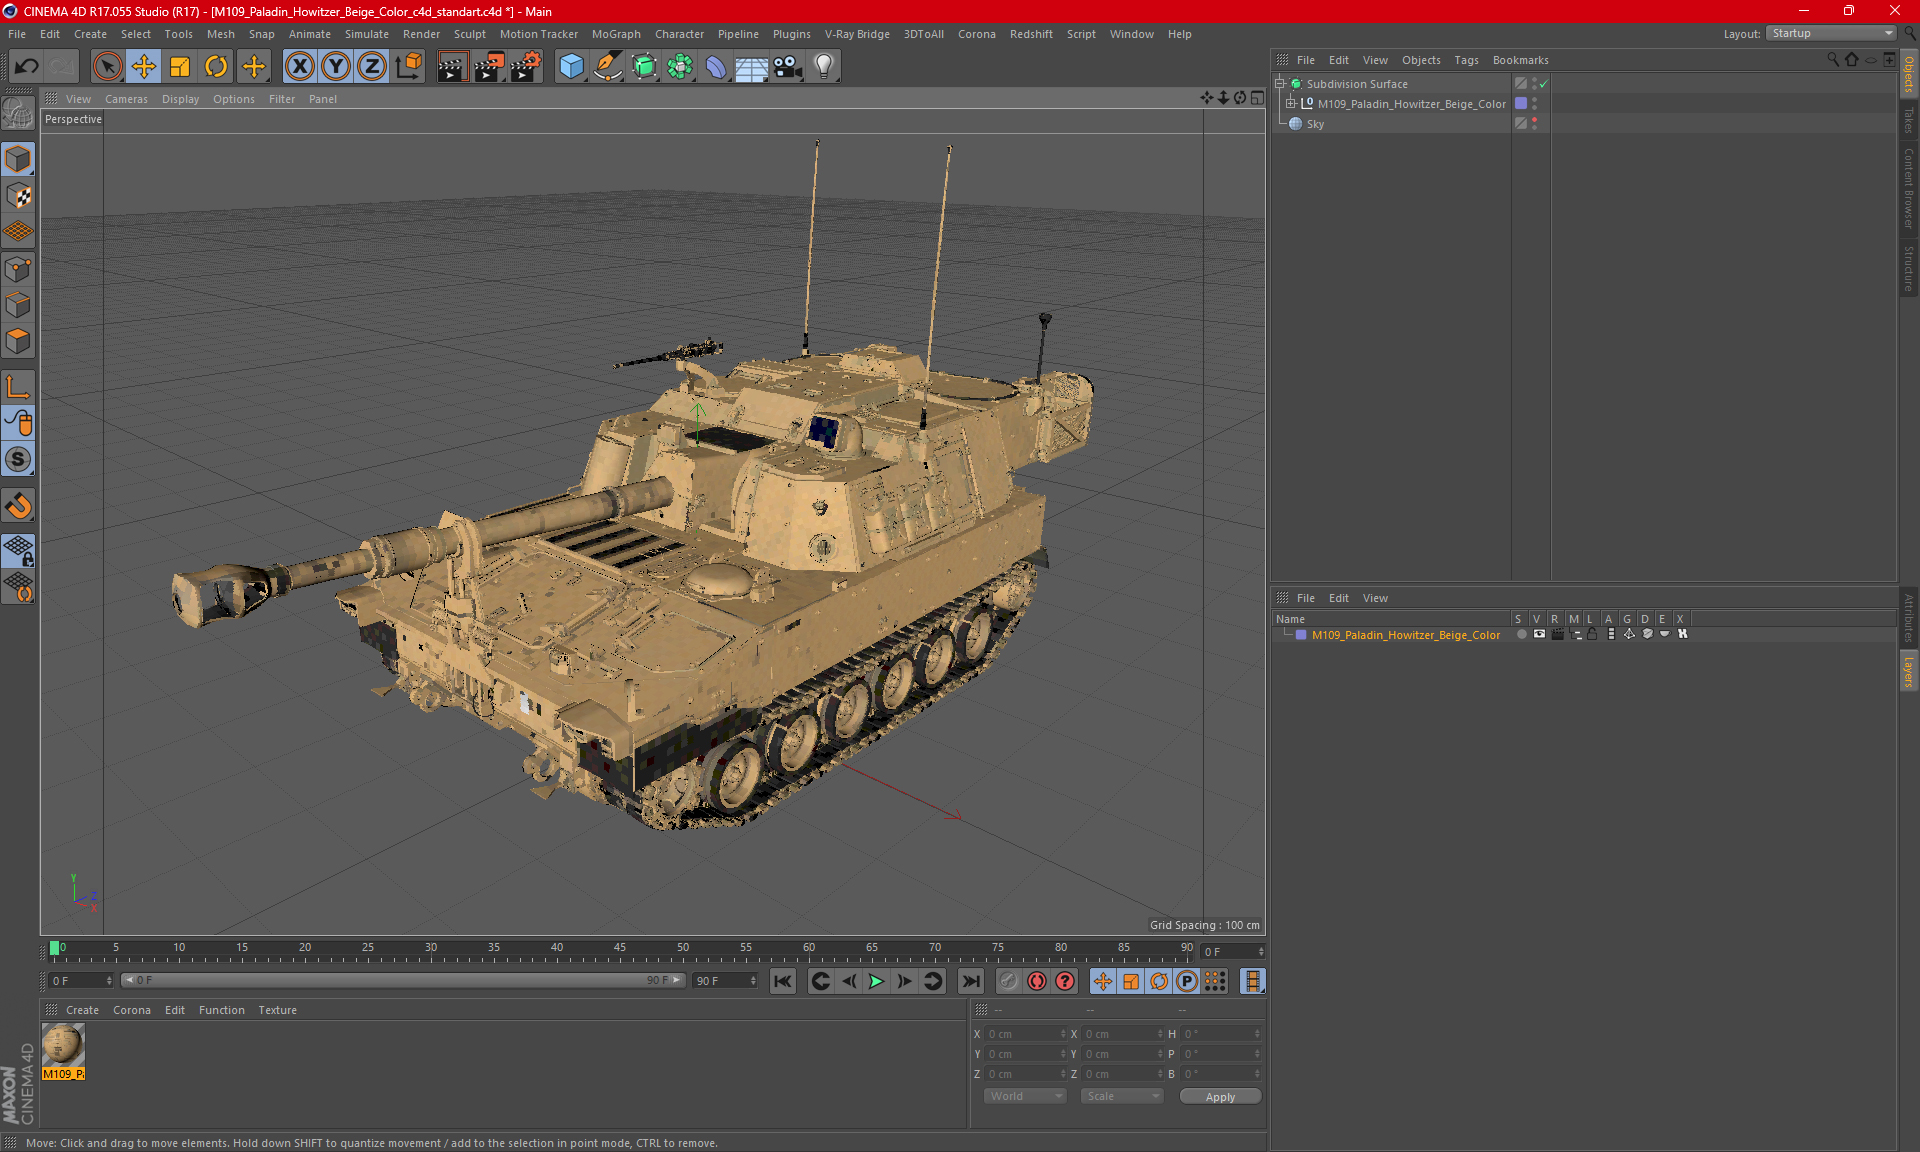Click the Undo arrow icon
Viewport: 1920px width, 1152px height.
[27, 67]
